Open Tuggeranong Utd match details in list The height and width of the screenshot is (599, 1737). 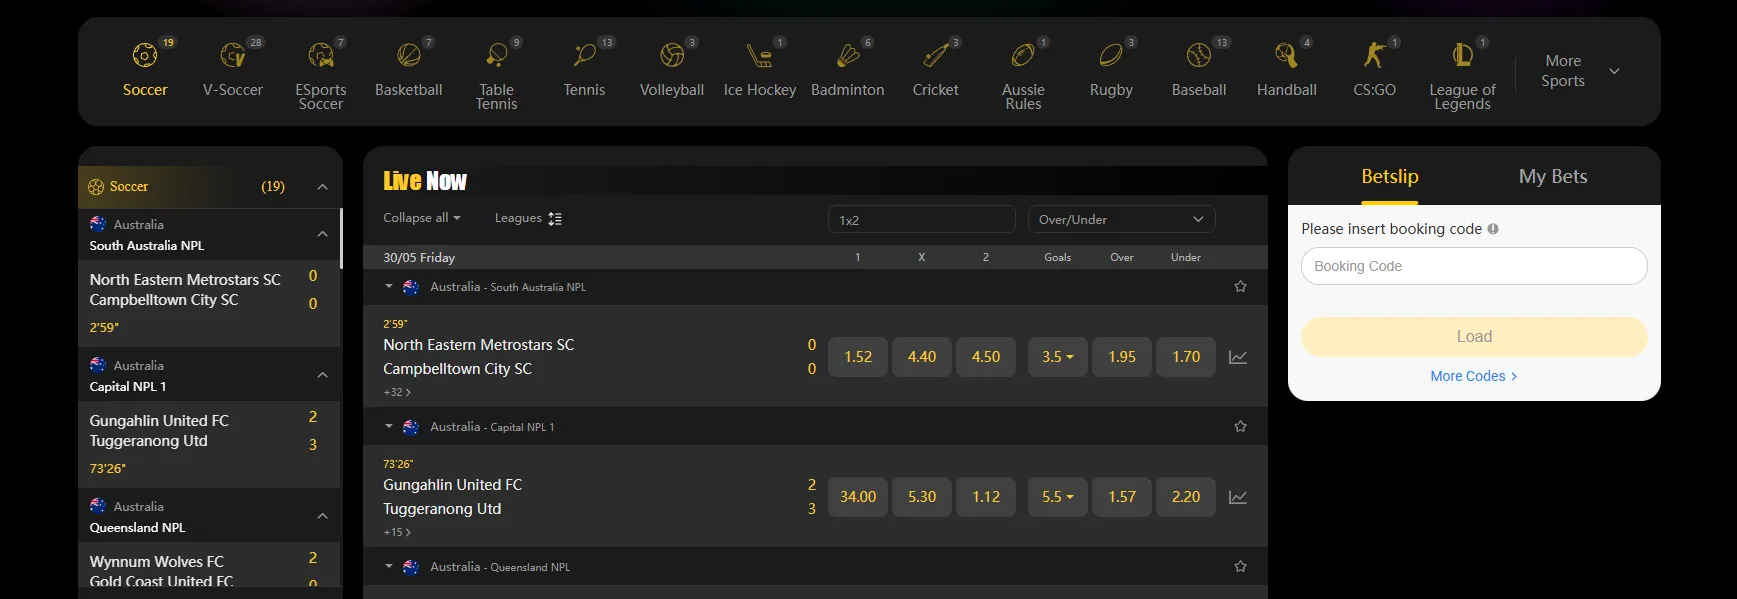[442, 509]
